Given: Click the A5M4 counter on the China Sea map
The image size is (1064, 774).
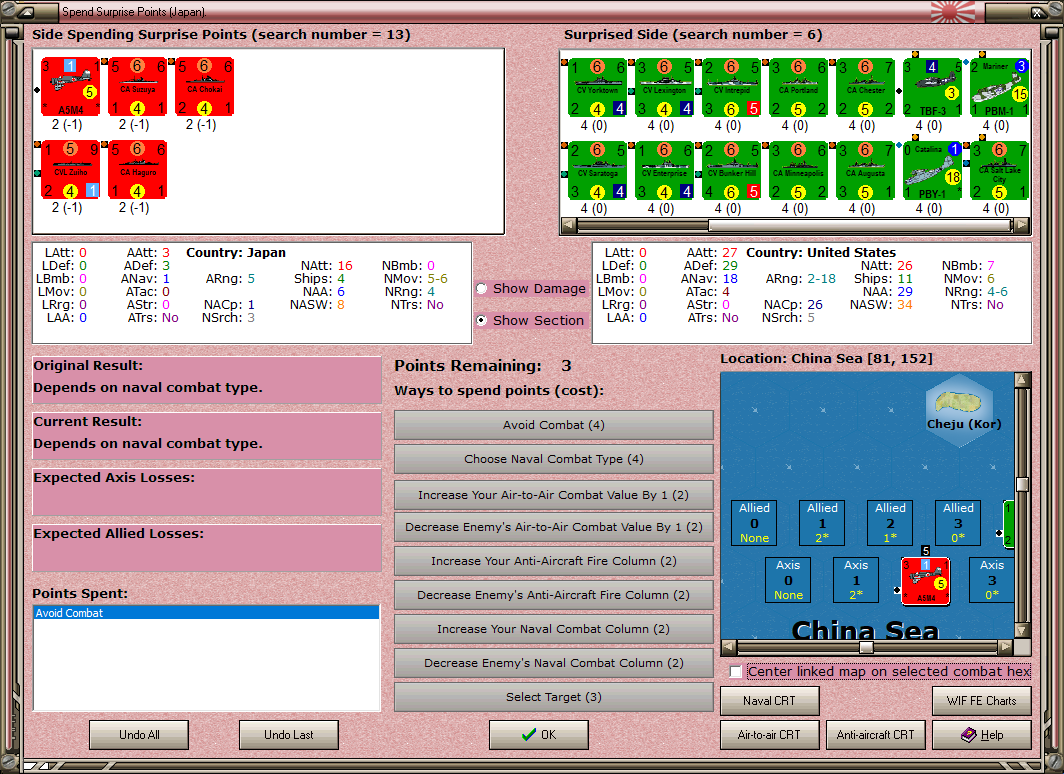Looking at the screenshot, I should [925, 581].
